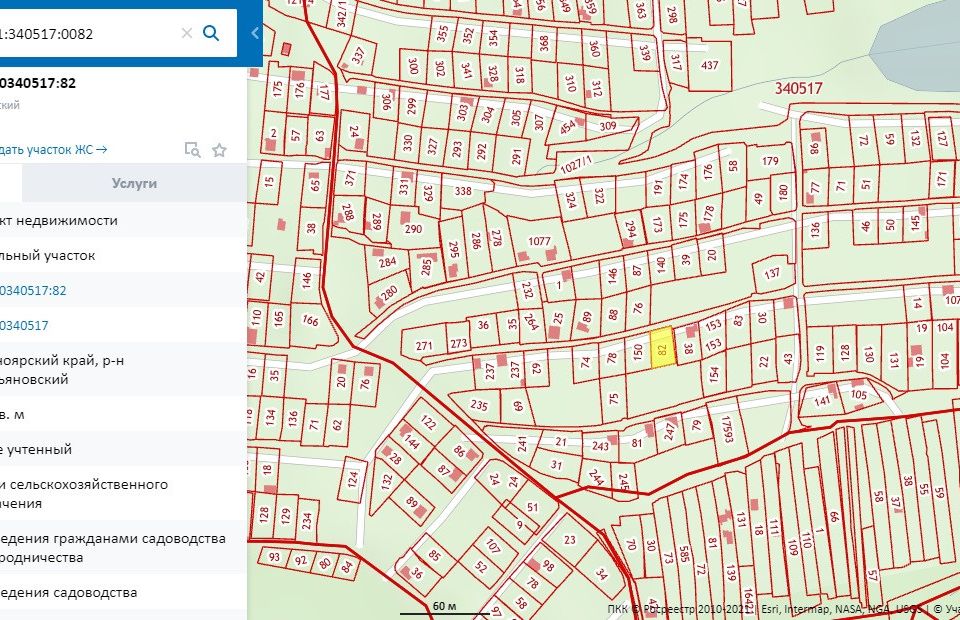Add parcel to favorites with star icon
The height and width of the screenshot is (620, 960).
tap(219, 149)
